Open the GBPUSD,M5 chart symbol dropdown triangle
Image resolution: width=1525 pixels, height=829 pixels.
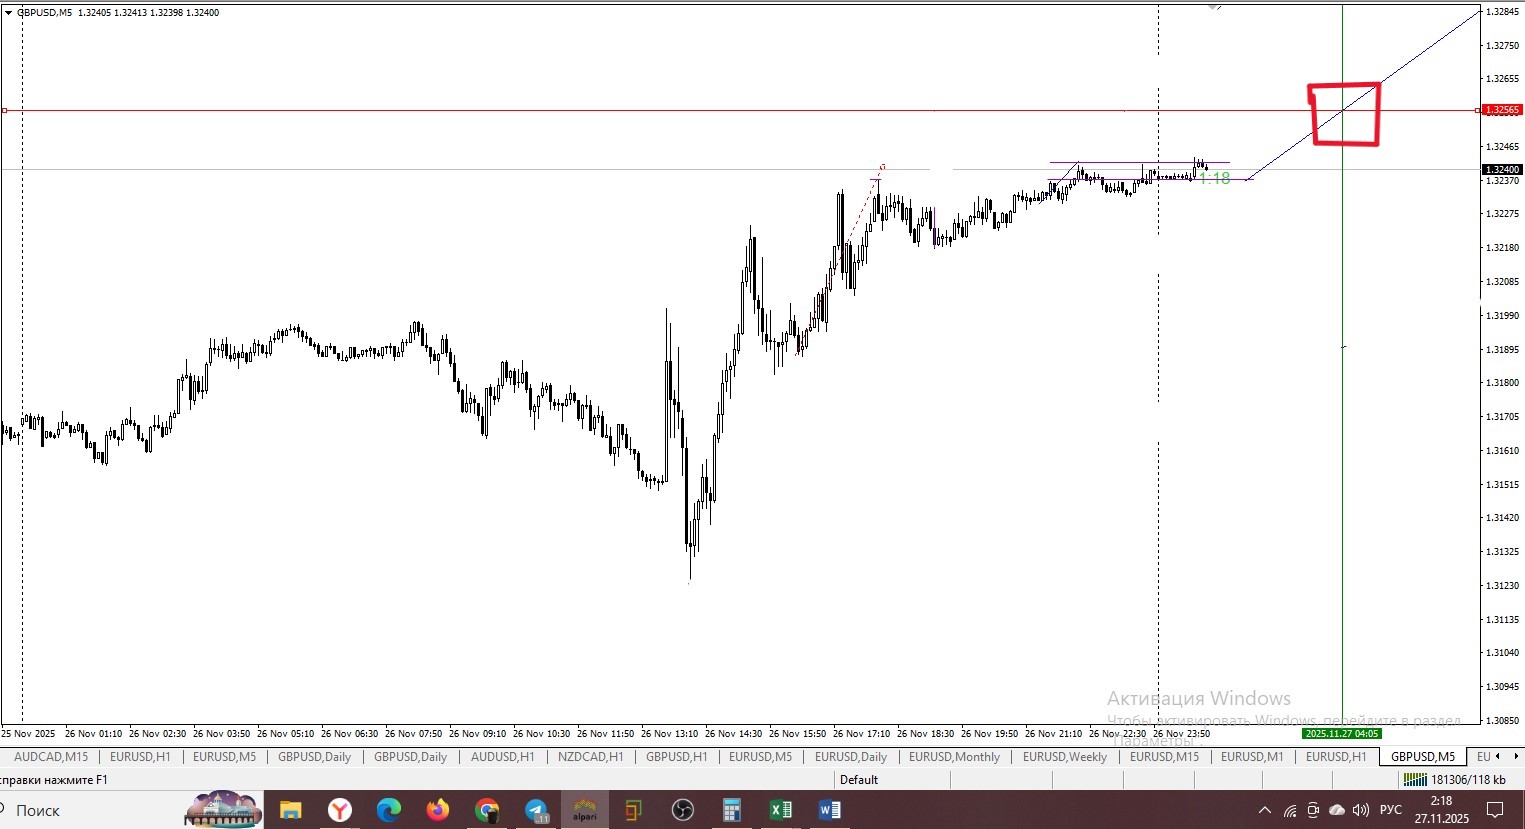pos(8,13)
